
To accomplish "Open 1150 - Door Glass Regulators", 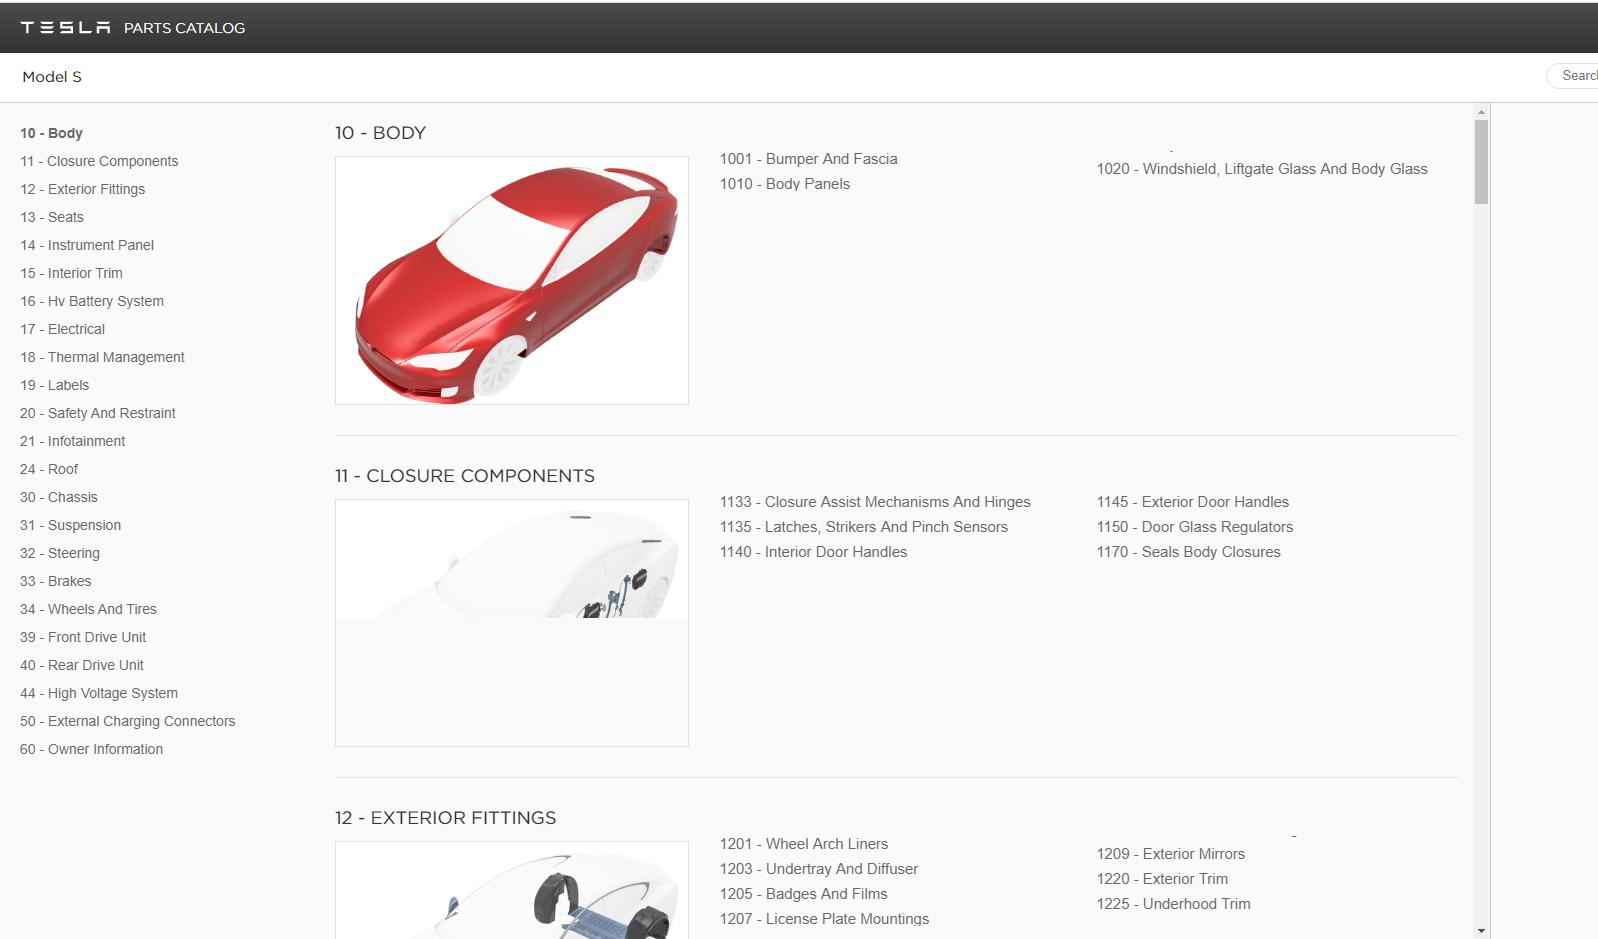I will pos(1195,527).
